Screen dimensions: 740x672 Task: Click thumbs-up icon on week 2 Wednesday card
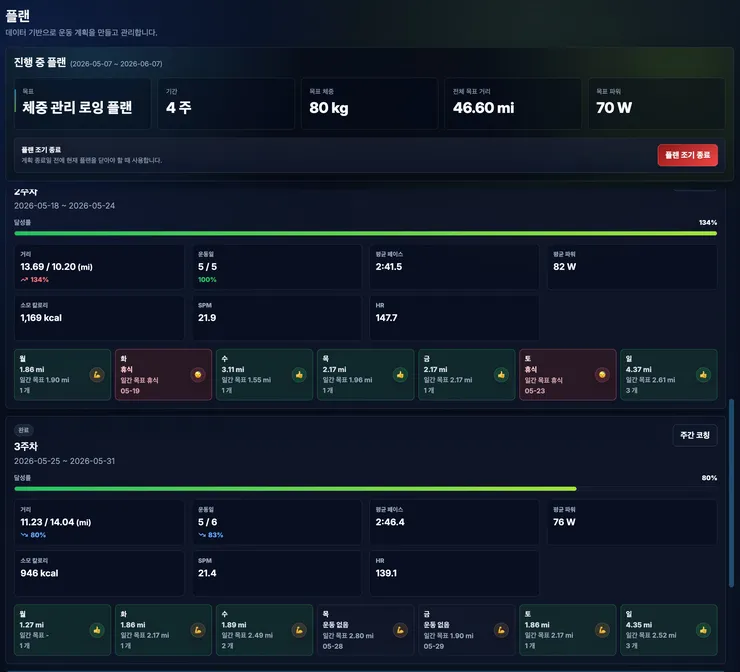pyautogui.click(x=299, y=375)
